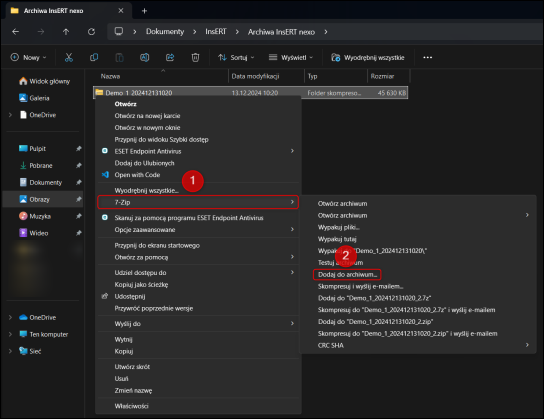
Task: Open the Sortuj dropdown
Action: pyautogui.click(x=236, y=58)
